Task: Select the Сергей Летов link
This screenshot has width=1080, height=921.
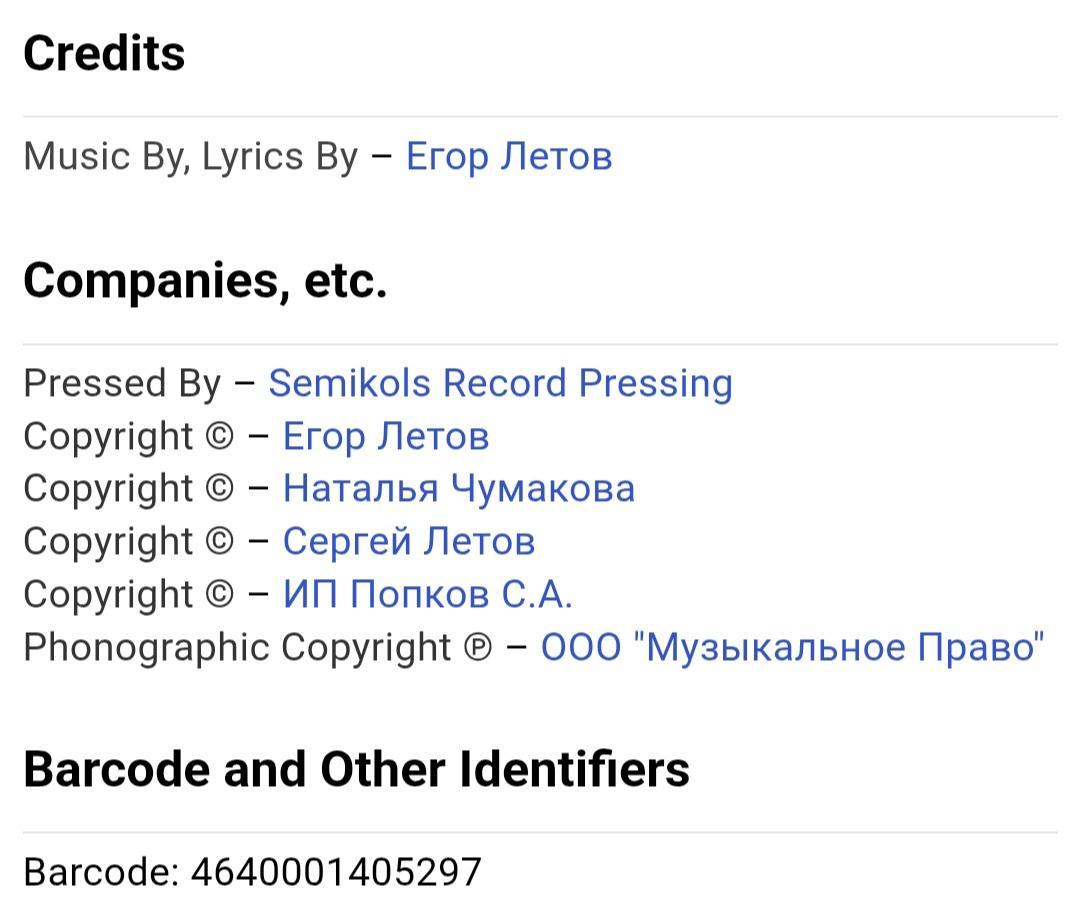Action: pos(408,541)
